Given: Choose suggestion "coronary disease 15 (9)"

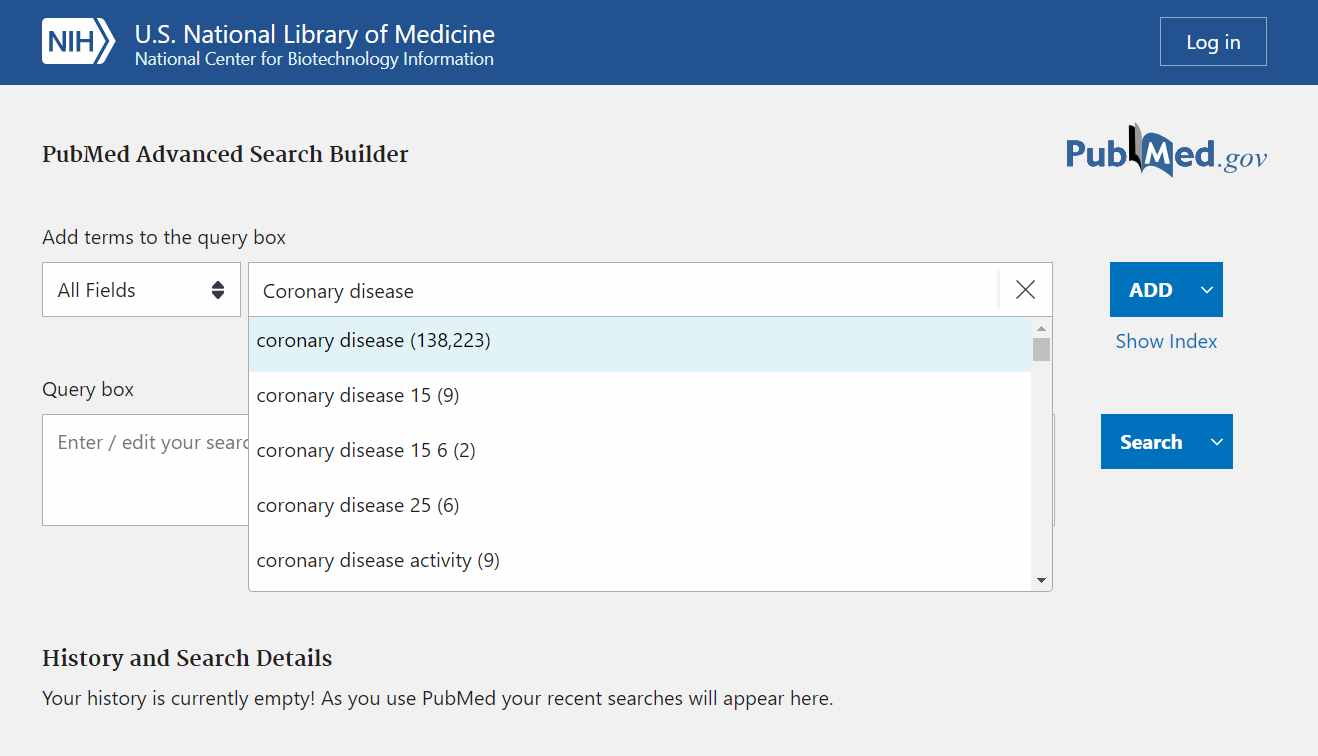Looking at the screenshot, I should point(358,396).
